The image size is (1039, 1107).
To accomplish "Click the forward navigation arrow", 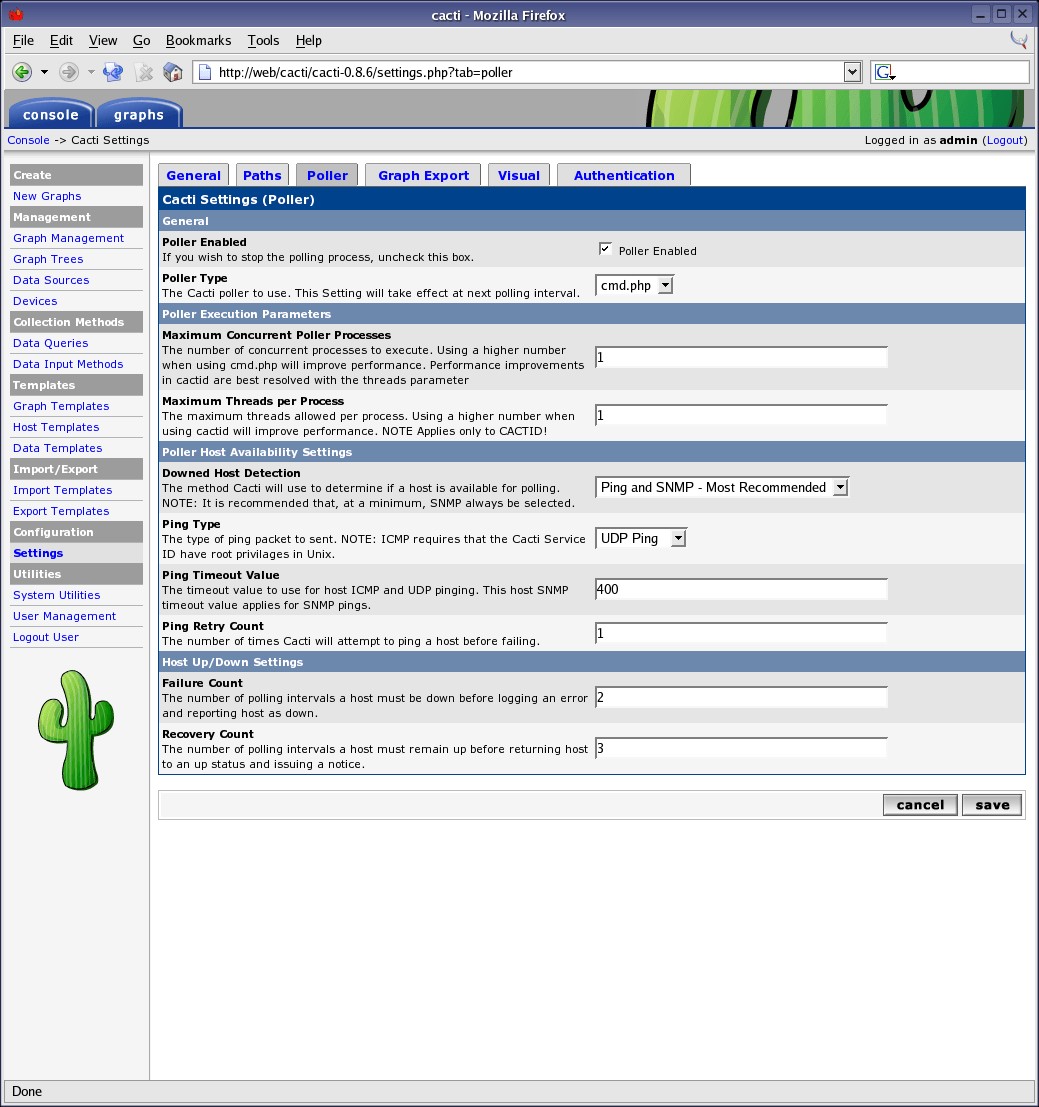I will (68, 72).
